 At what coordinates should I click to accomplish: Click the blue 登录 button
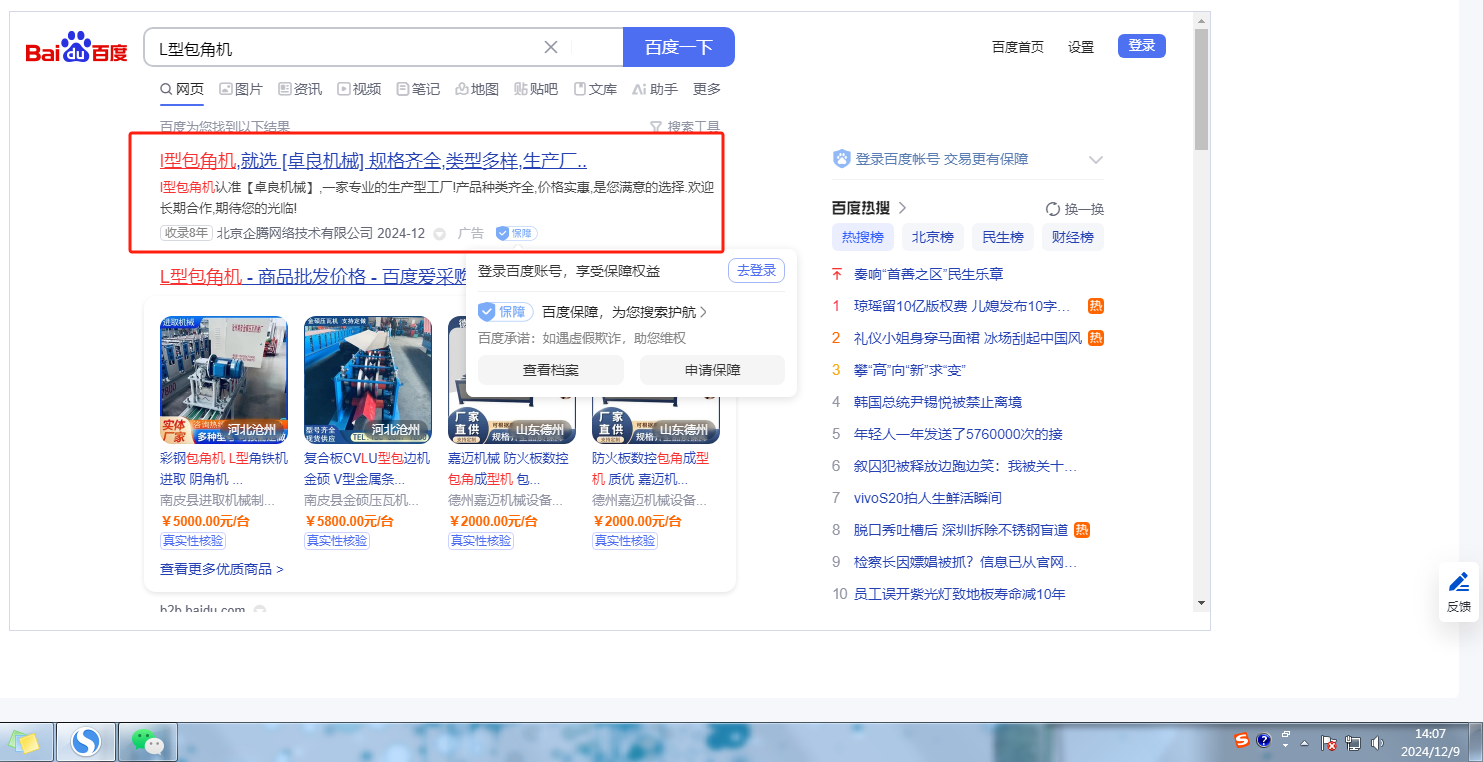click(x=1141, y=46)
